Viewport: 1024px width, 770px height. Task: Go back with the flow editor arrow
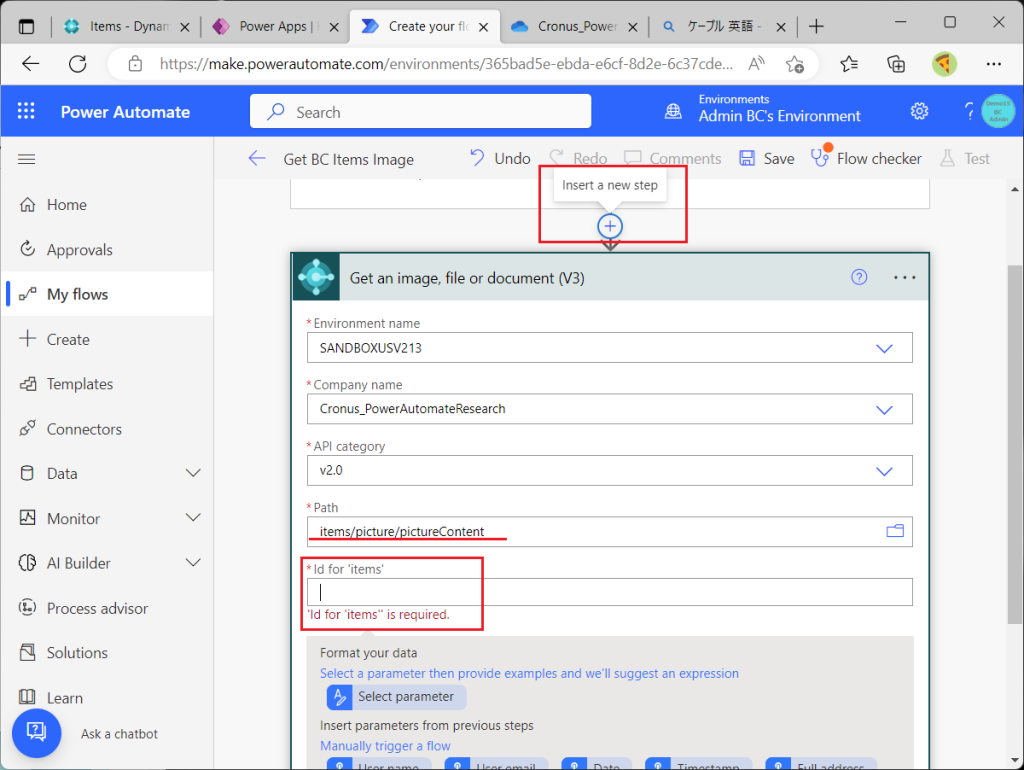click(257, 159)
